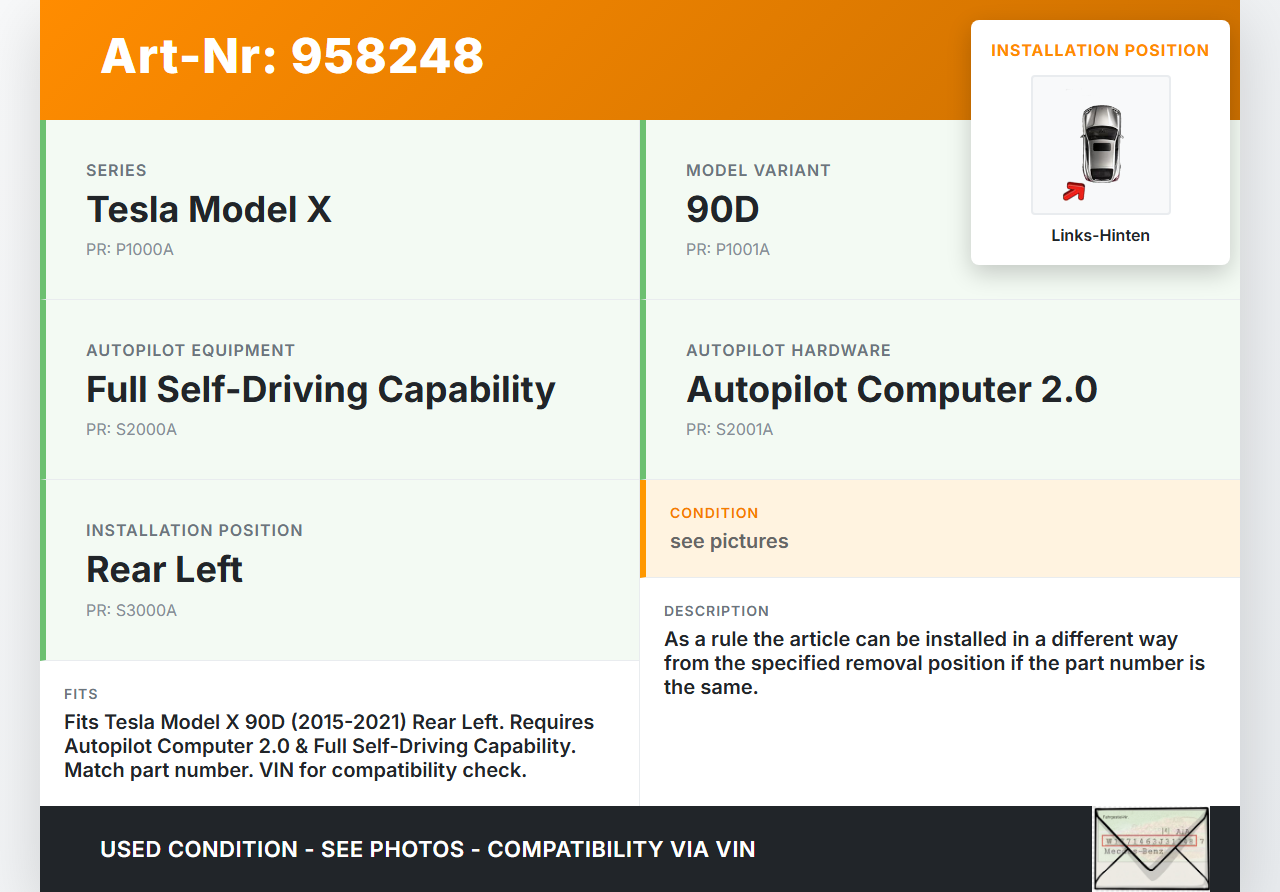Click the red arrow on car diagram

tap(1074, 191)
